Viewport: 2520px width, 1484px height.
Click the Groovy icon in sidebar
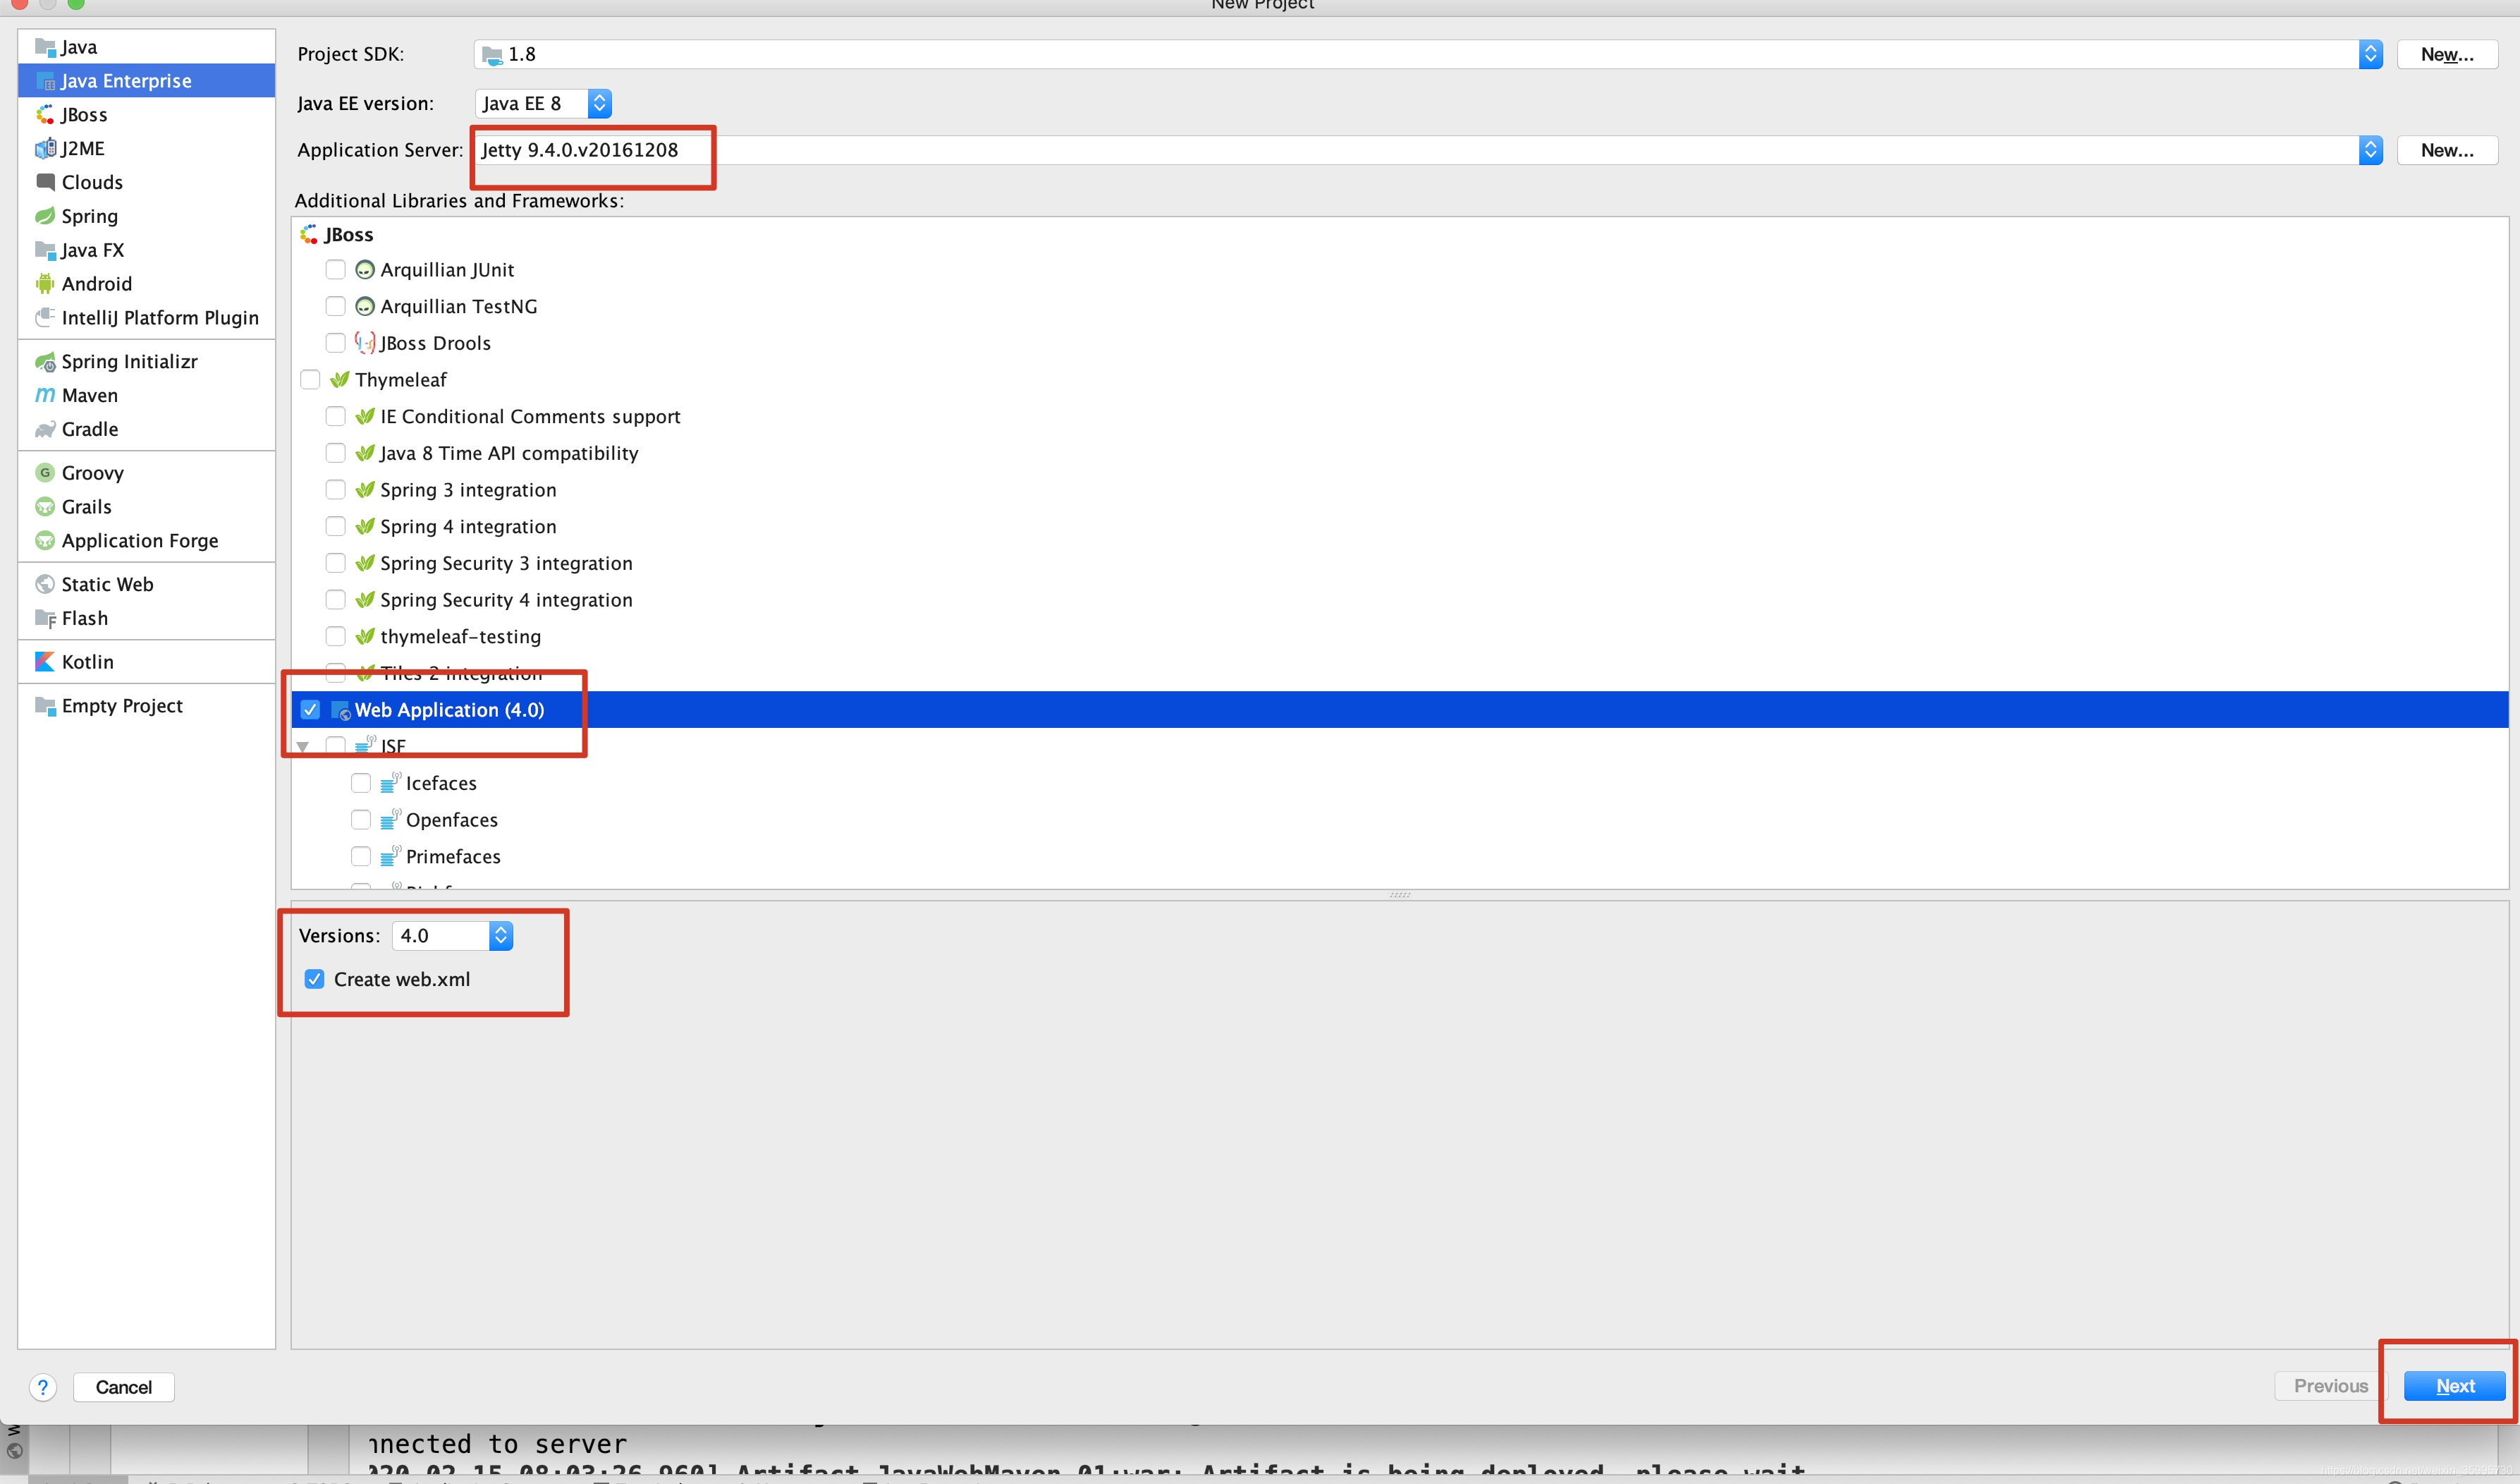44,473
